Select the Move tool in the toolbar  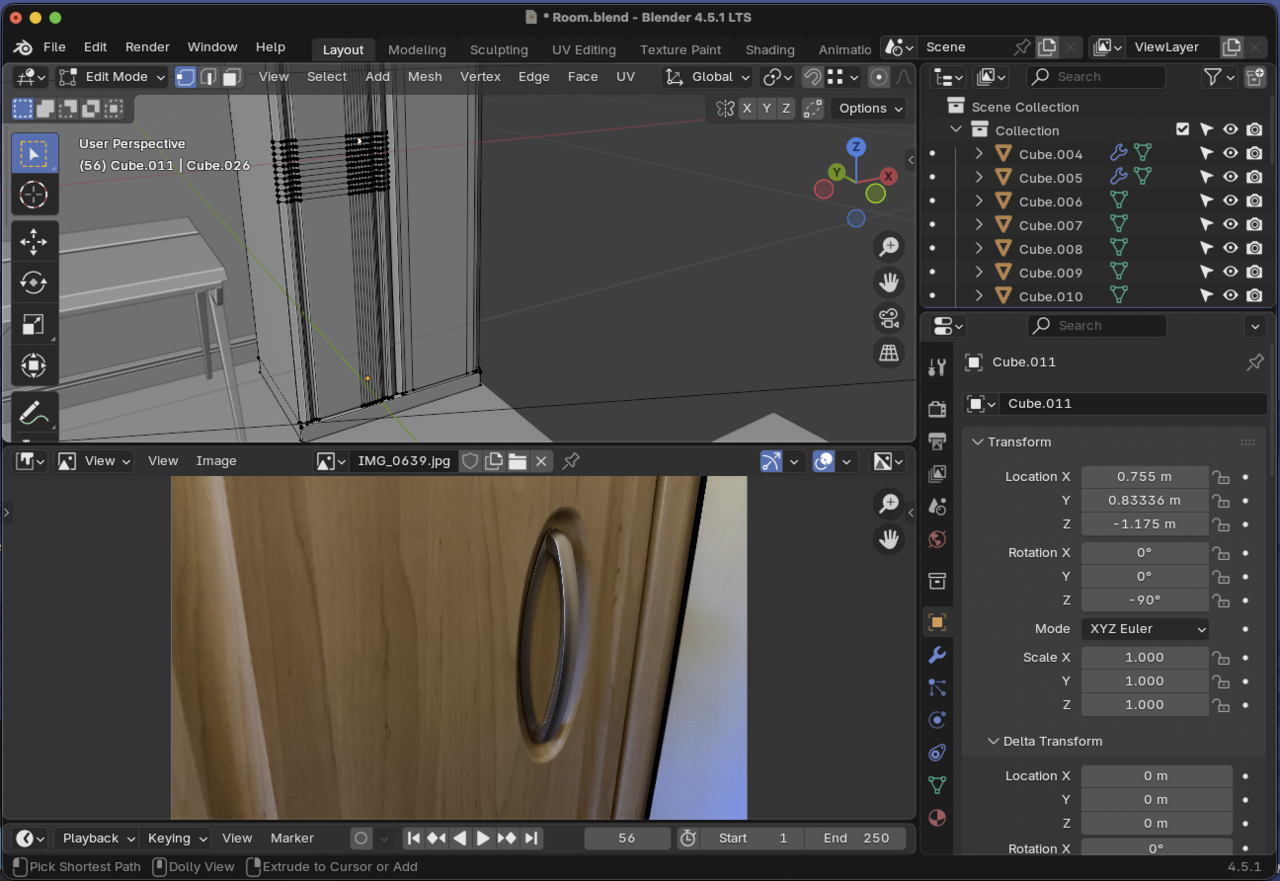(x=34, y=241)
